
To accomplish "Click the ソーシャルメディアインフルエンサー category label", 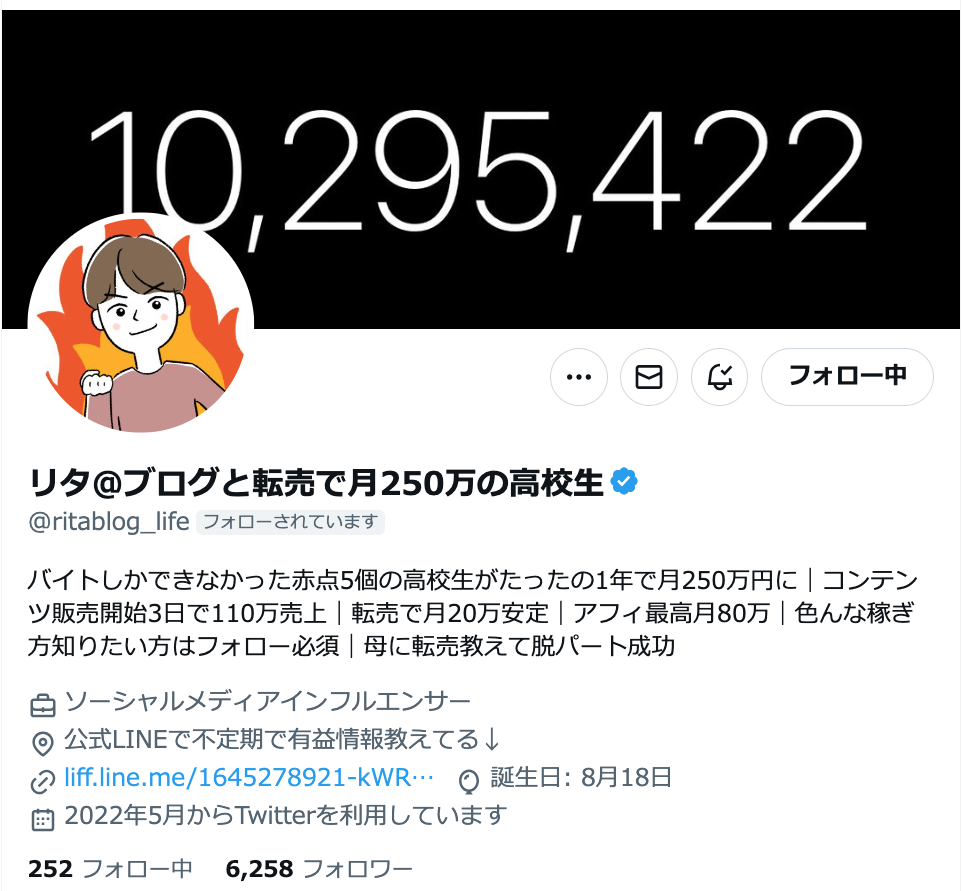I will (267, 701).
